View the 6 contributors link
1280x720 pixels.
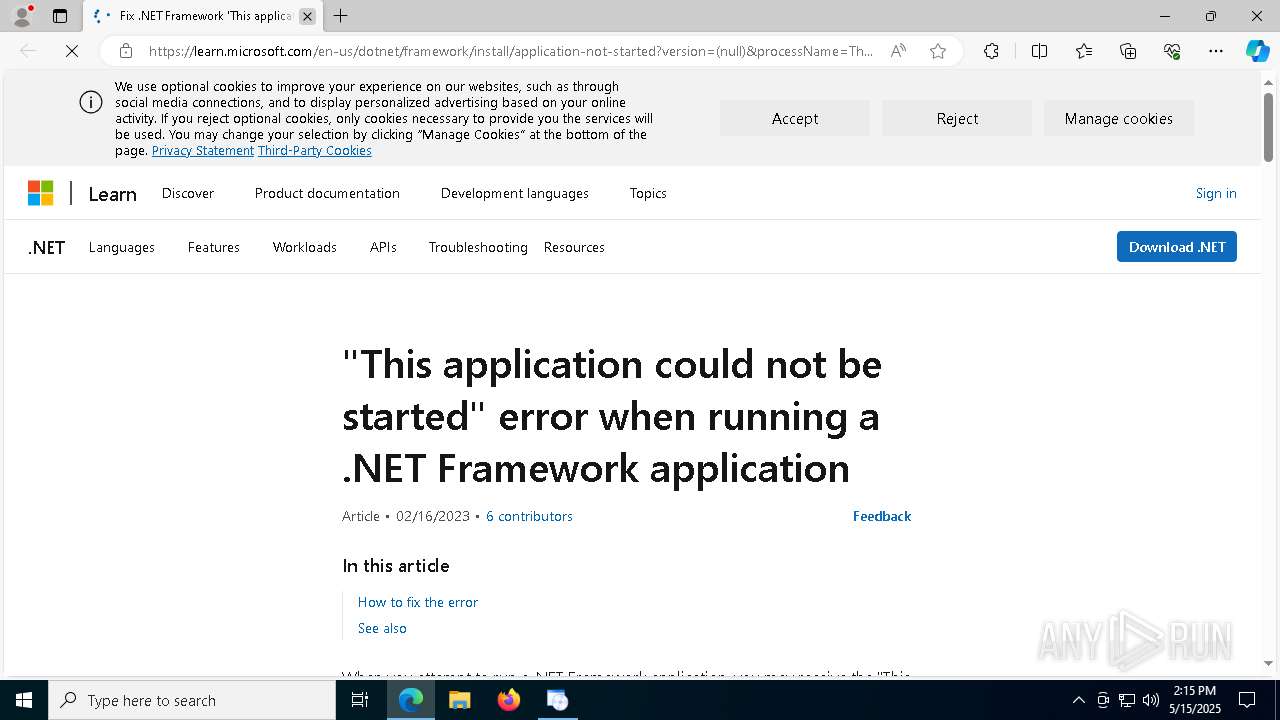[x=529, y=516]
